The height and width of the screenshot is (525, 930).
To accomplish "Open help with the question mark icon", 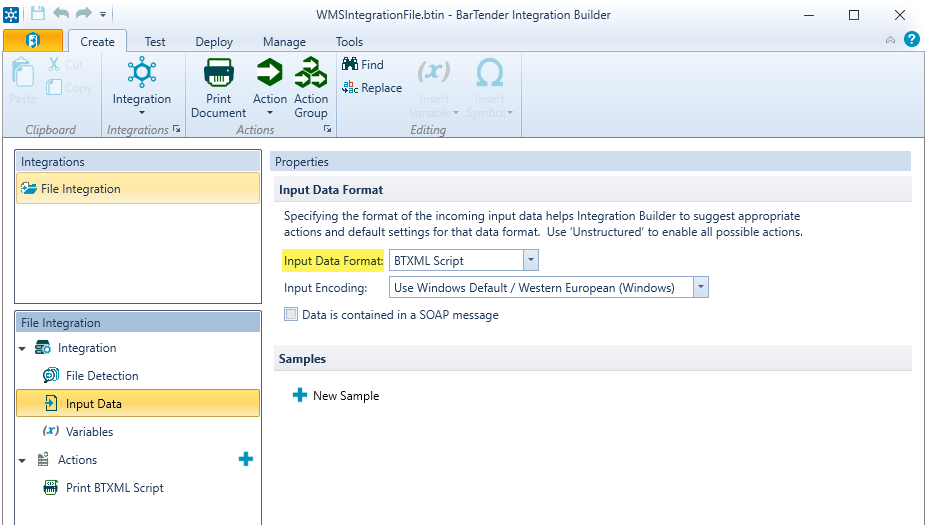I will pos(912,40).
